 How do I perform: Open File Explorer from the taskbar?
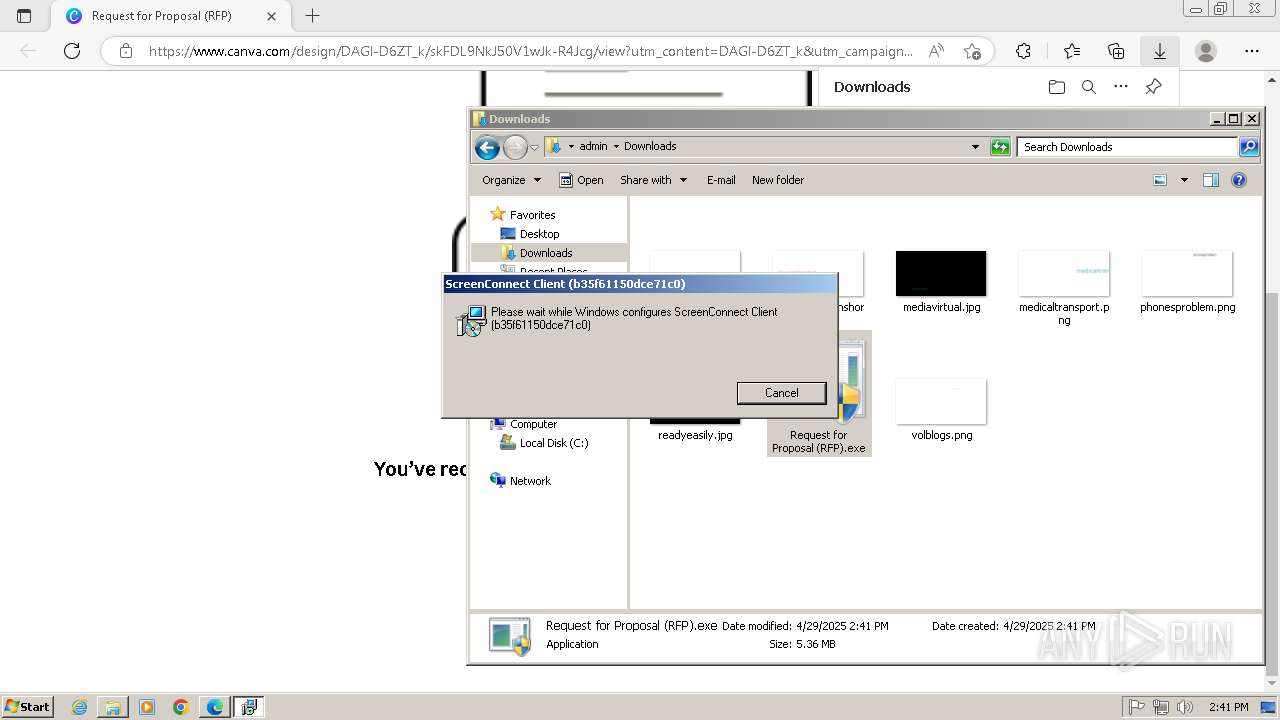113,707
